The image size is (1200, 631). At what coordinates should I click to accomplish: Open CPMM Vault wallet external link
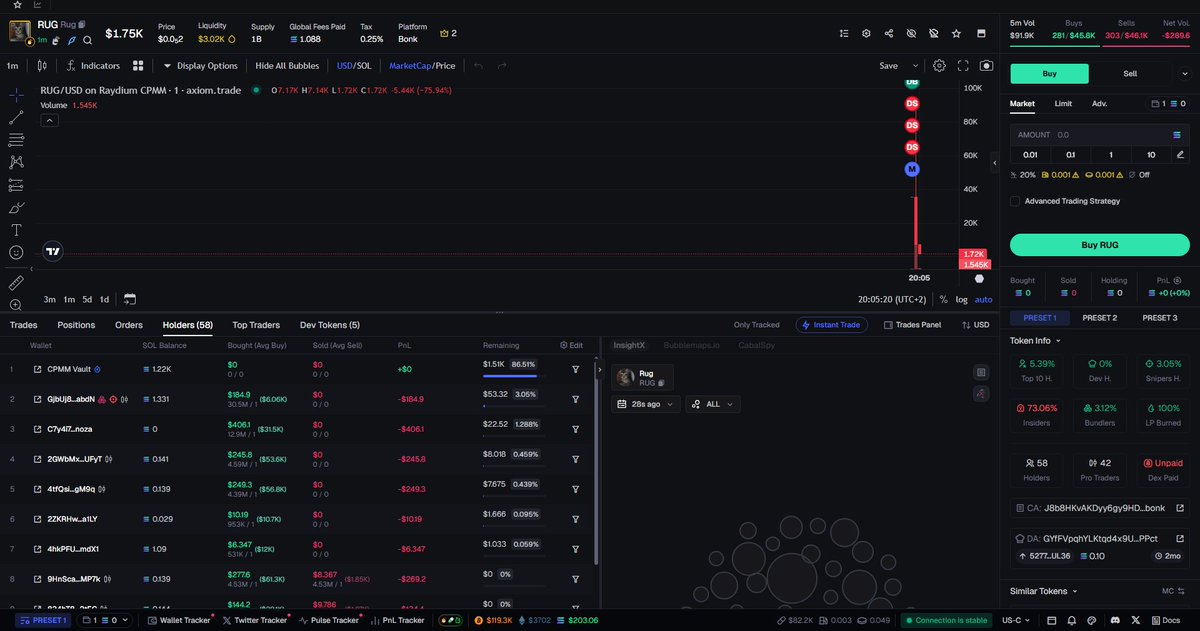pos(38,369)
